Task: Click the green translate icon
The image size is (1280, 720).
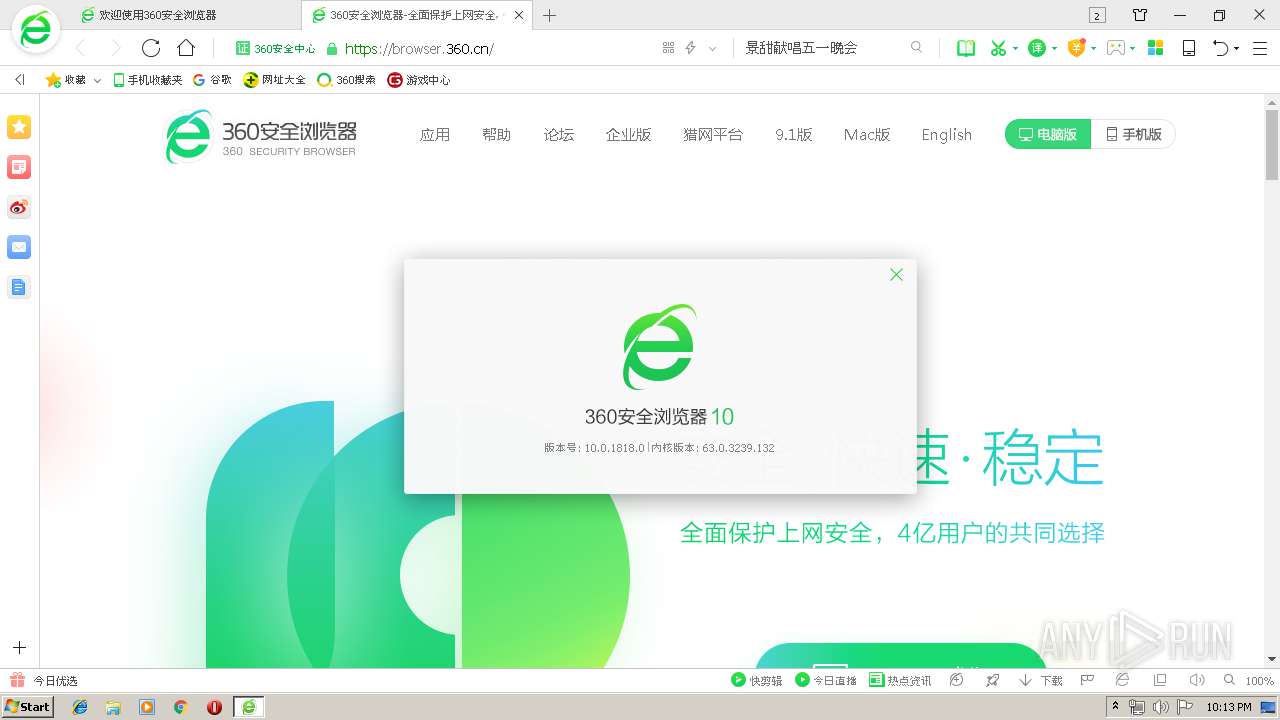Action: coord(1037,48)
